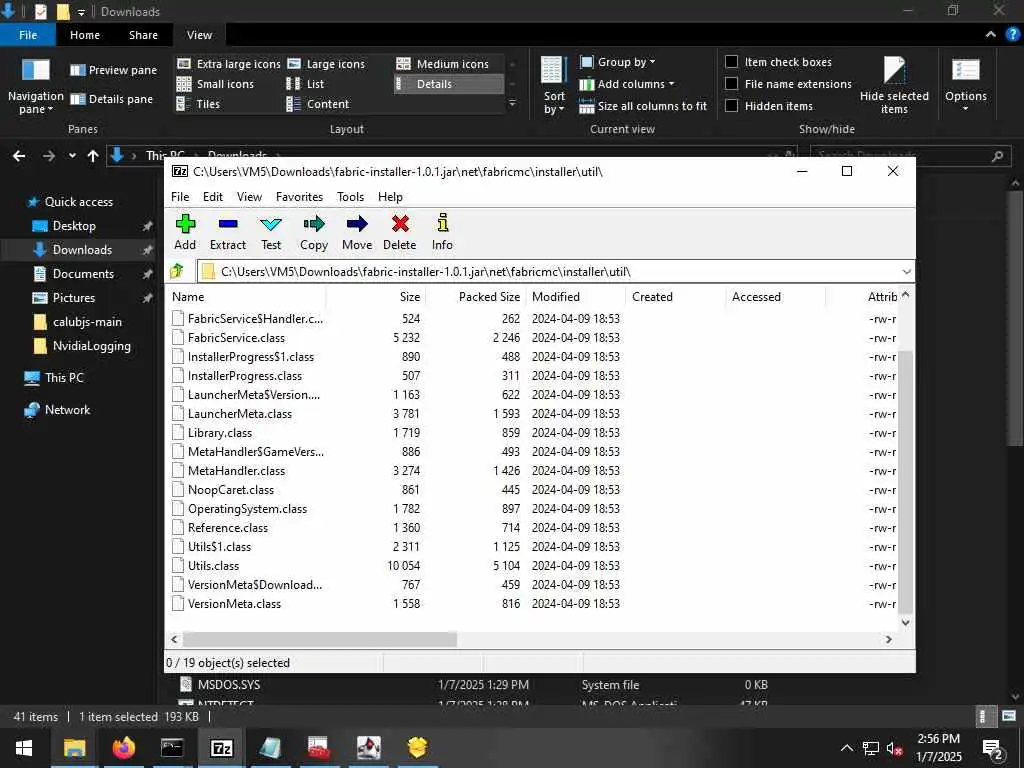Open the Sort by dropdown

(554, 86)
